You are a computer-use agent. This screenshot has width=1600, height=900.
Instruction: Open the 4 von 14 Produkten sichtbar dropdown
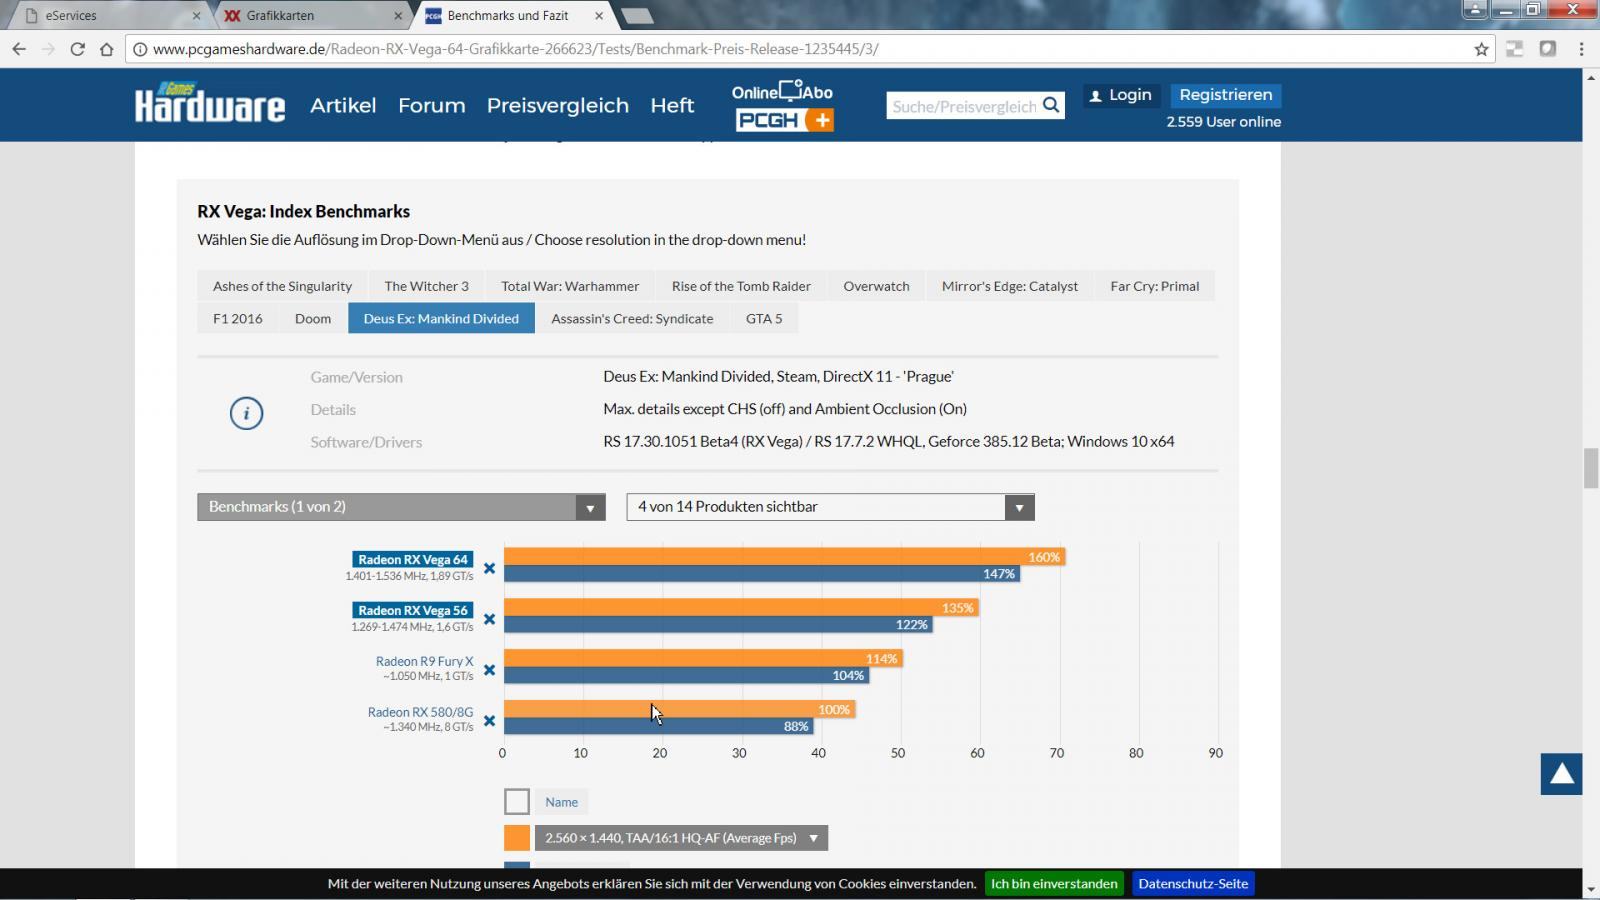point(830,507)
